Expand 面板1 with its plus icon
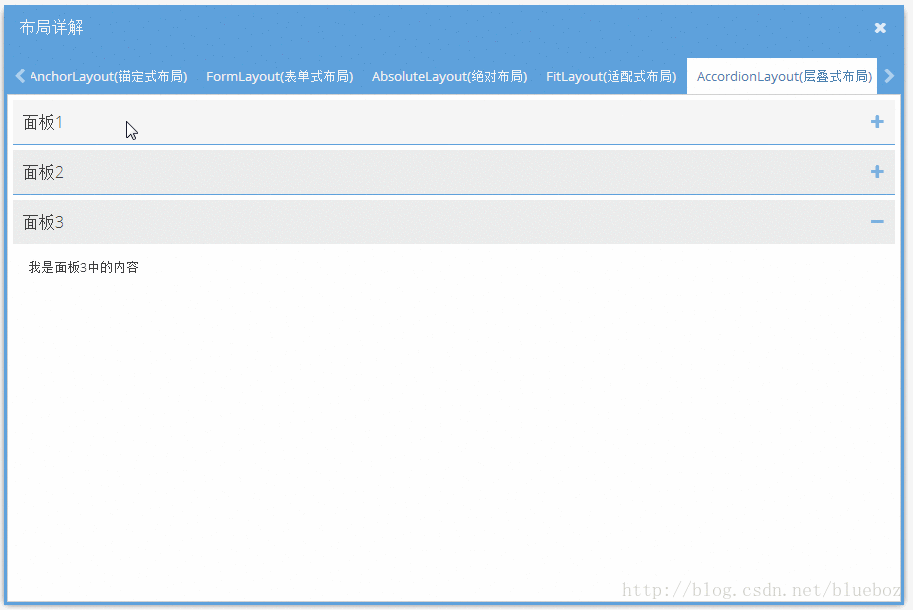This screenshot has height=610, width=913. pos(877,122)
